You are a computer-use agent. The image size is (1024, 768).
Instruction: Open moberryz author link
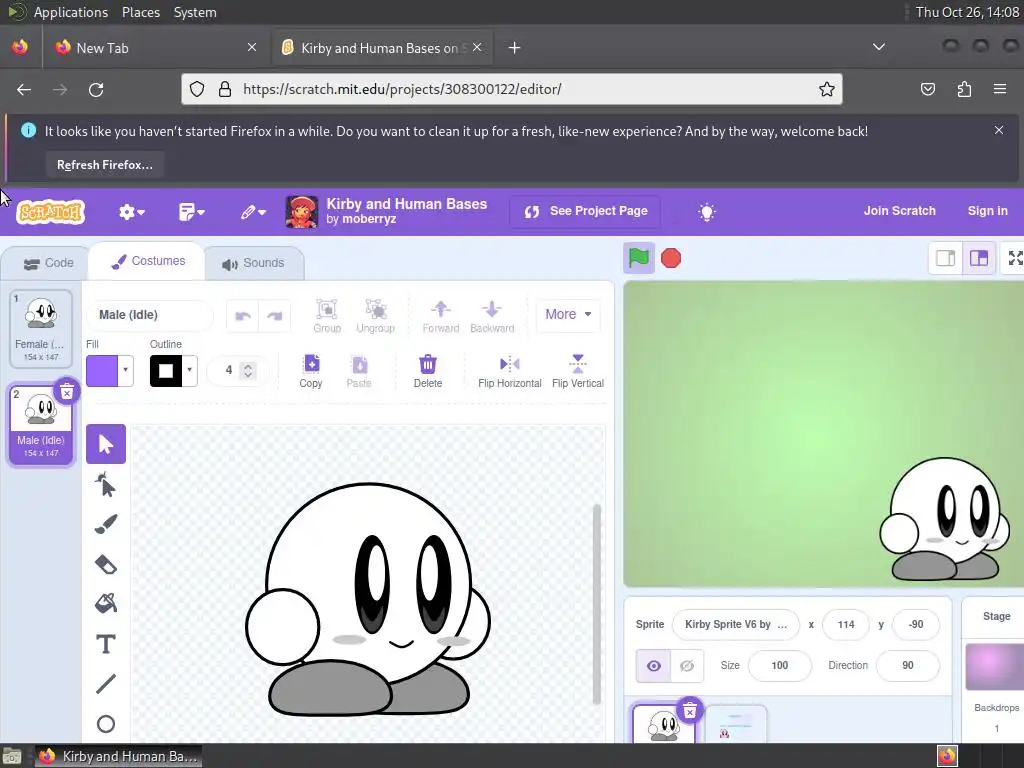point(369,219)
